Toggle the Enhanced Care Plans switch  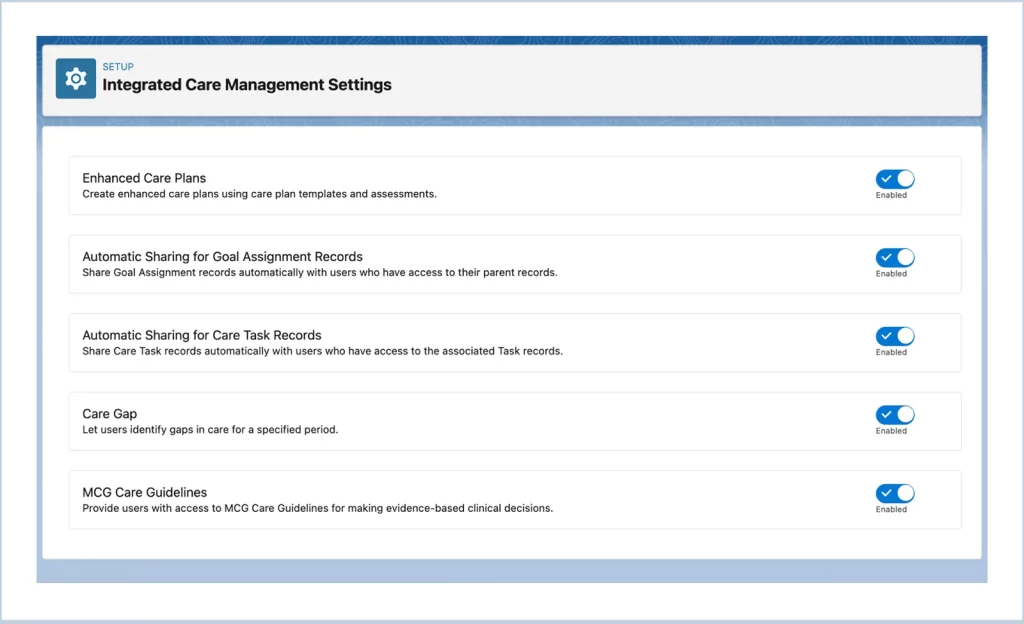(x=895, y=179)
